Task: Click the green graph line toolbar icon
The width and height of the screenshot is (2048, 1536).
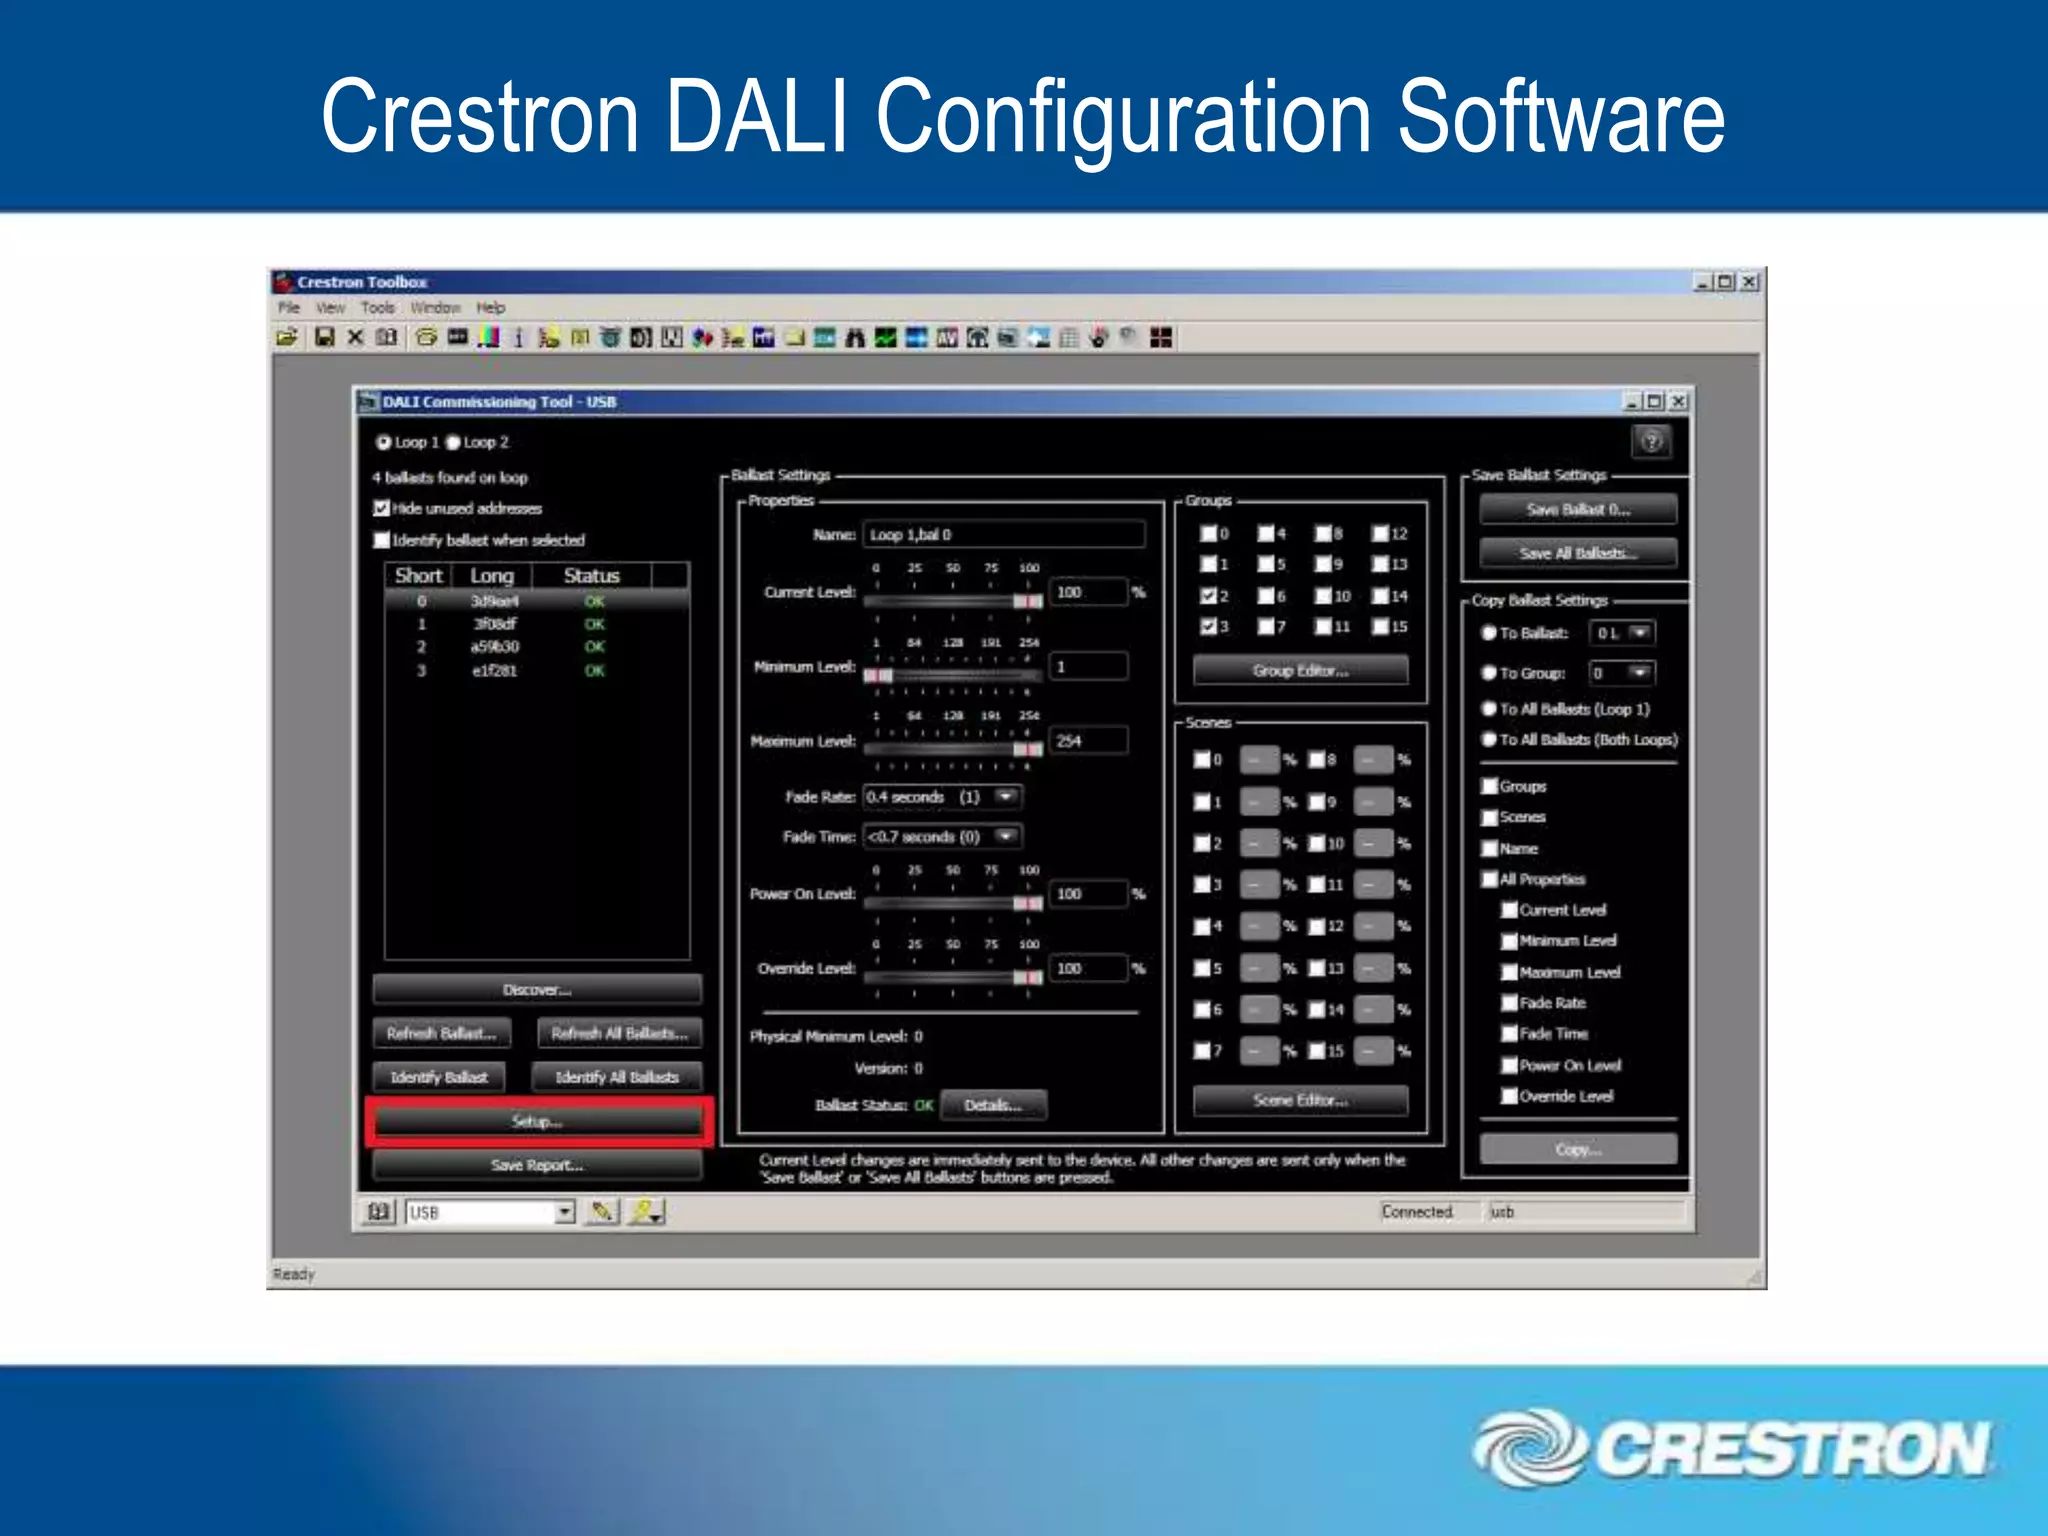Action: [x=884, y=338]
